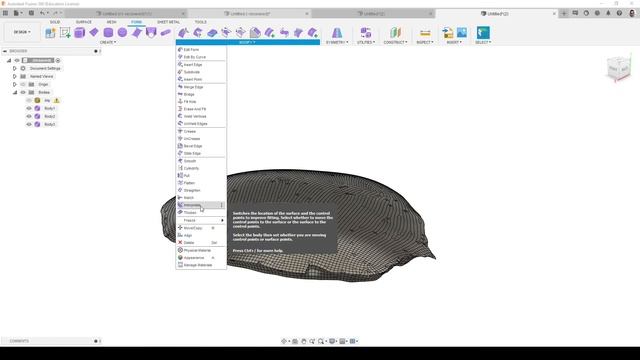Toggle visibility eye of Body1
640x360 pixels.
pyautogui.click(x=29, y=109)
